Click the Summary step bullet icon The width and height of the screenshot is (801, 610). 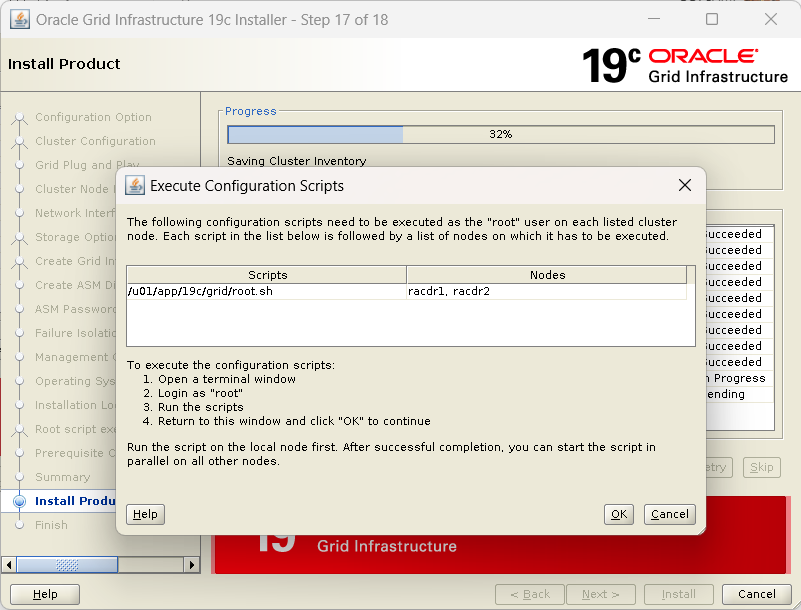(x=19, y=477)
